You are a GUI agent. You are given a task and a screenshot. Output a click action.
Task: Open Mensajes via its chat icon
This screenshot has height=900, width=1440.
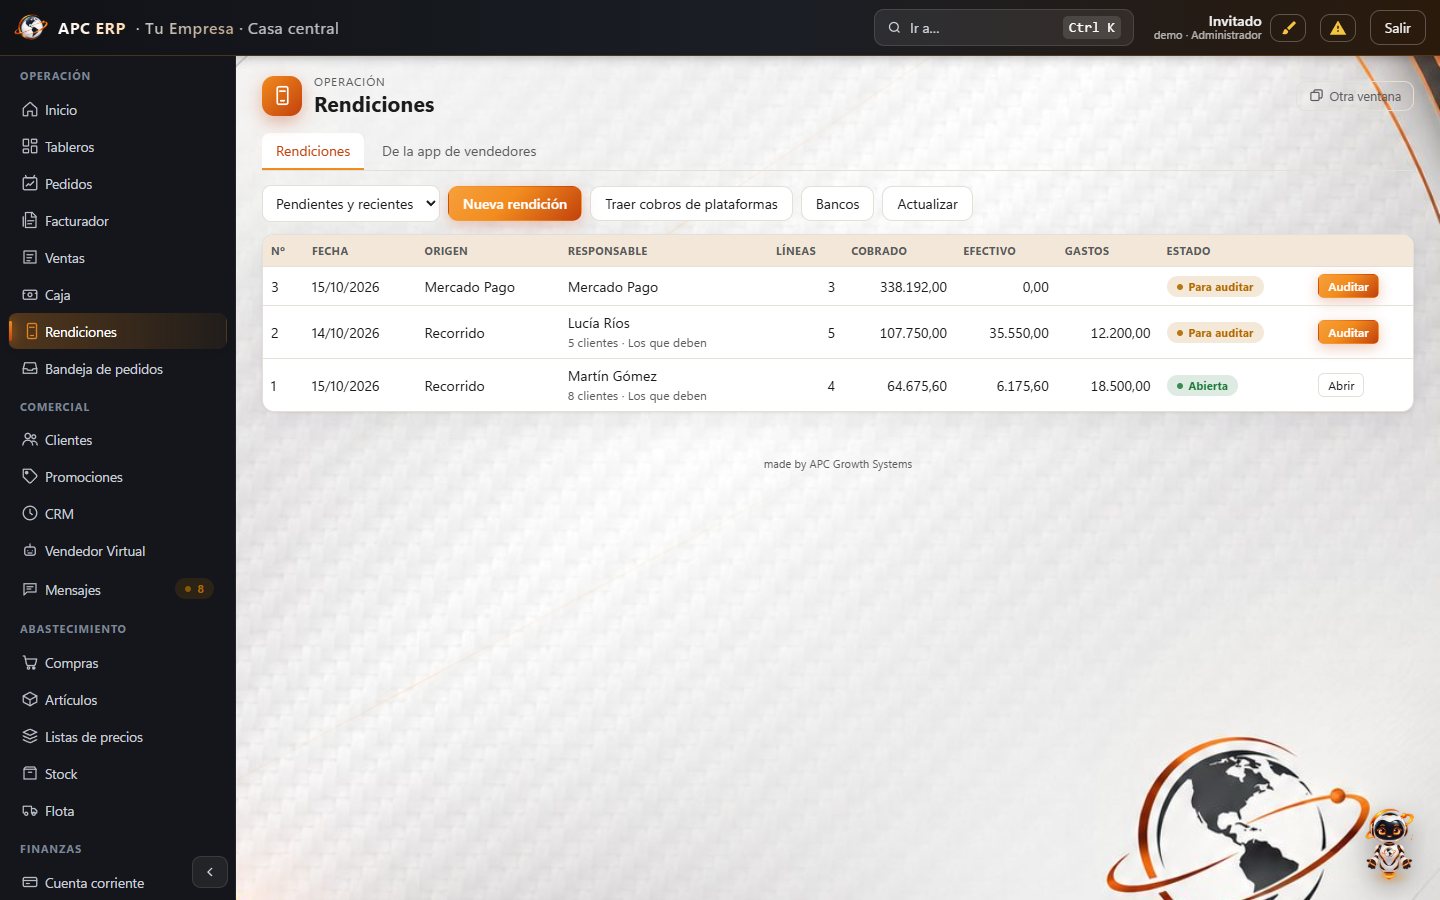30,590
